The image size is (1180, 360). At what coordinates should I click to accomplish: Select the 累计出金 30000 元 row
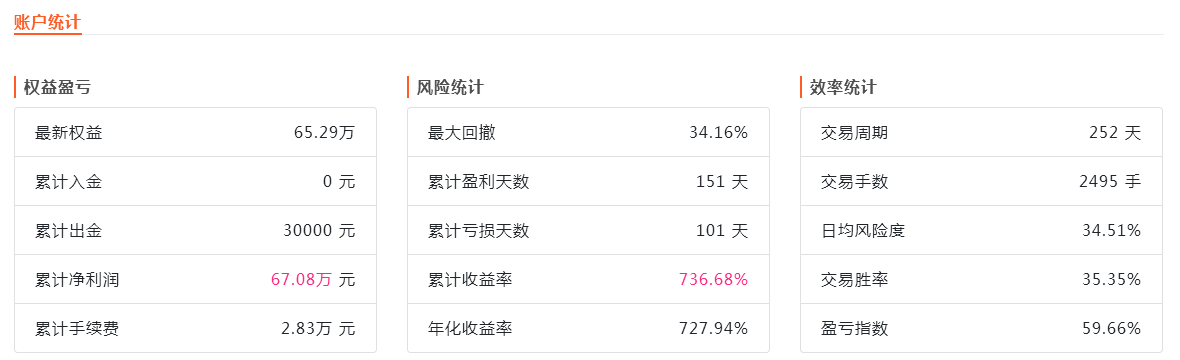tap(195, 230)
